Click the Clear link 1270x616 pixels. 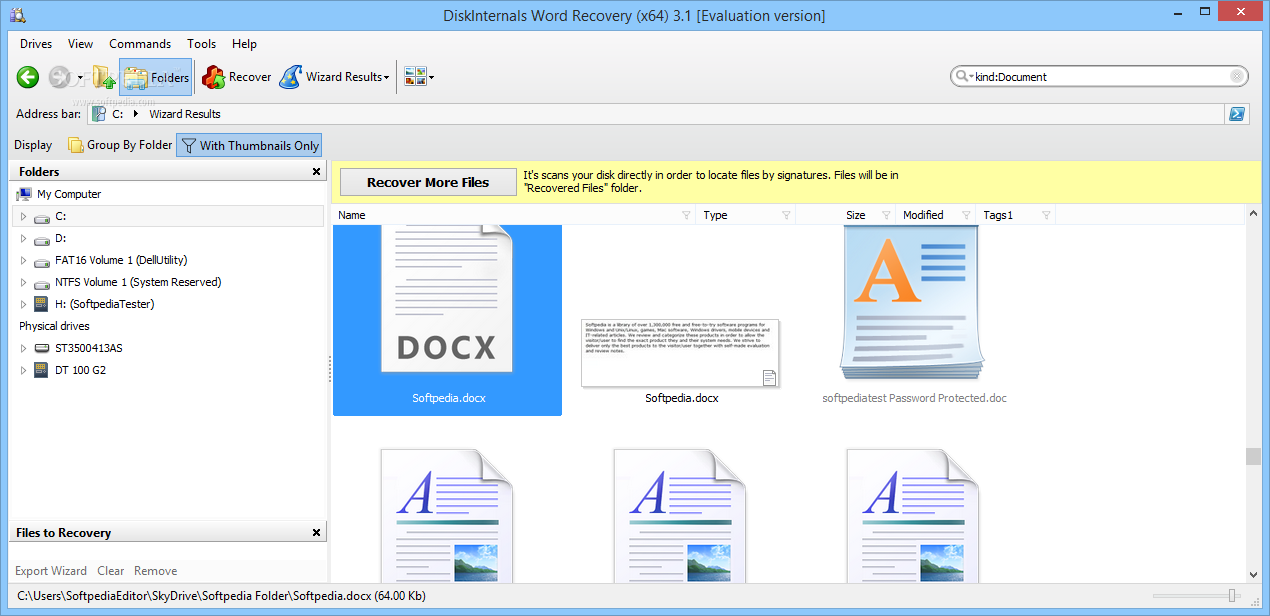(x=111, y=571)
